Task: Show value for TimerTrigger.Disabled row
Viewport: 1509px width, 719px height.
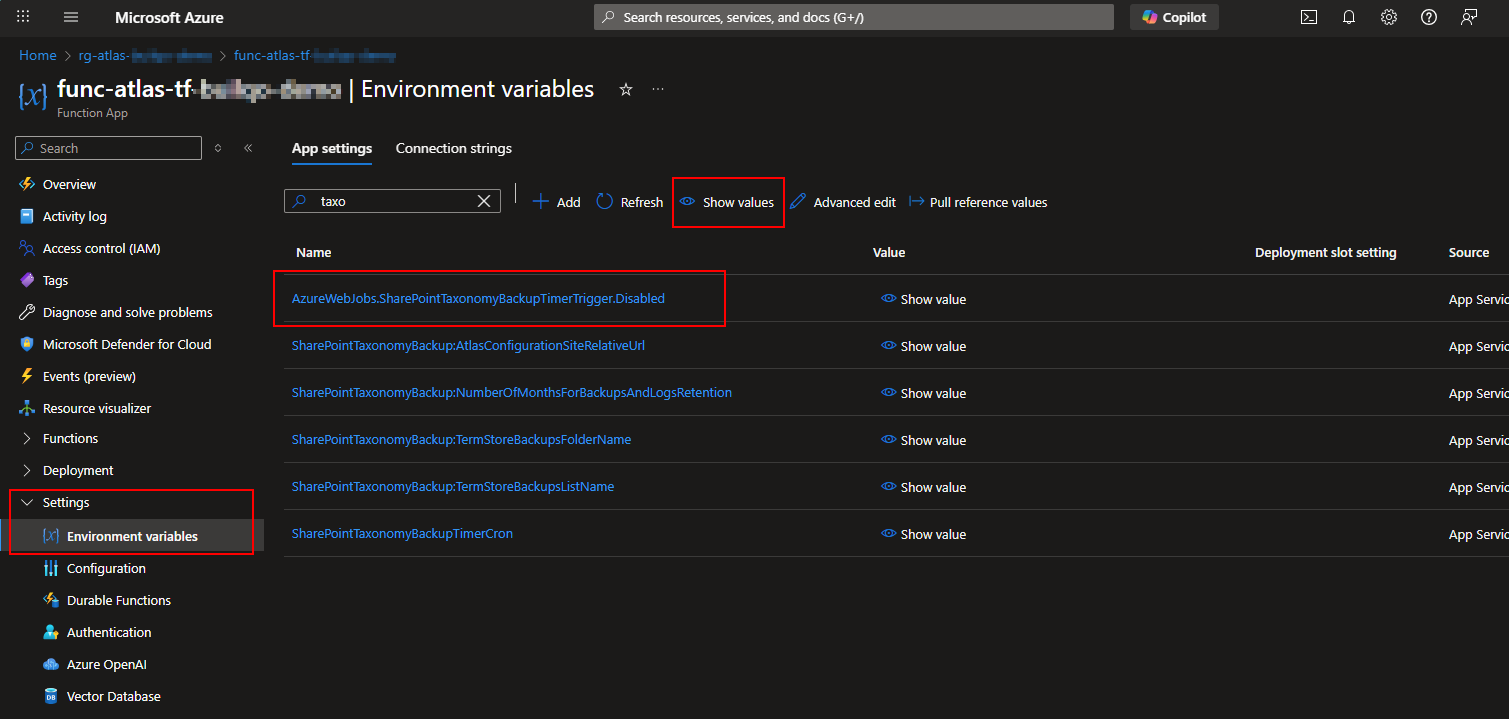Action: click(x=923, y=299)
